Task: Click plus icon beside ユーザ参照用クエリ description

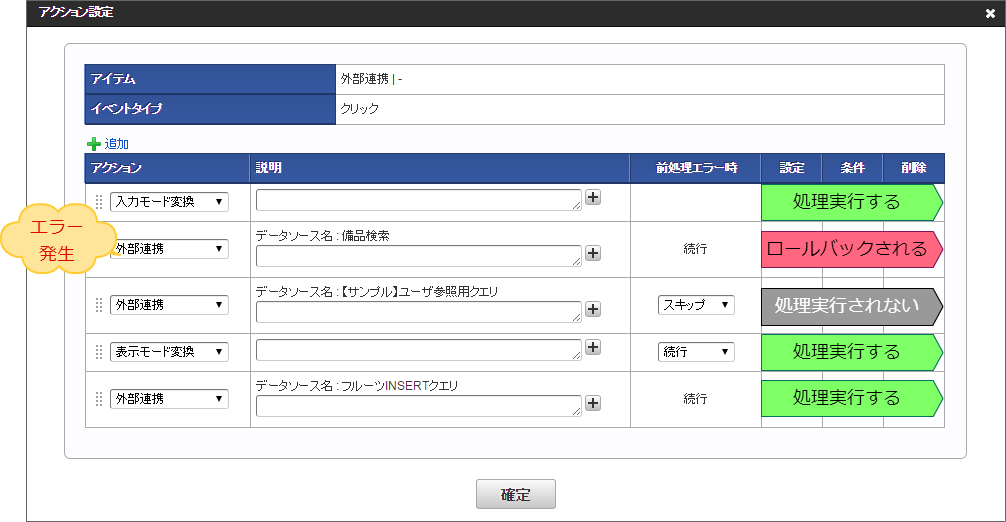Action: 593,309
